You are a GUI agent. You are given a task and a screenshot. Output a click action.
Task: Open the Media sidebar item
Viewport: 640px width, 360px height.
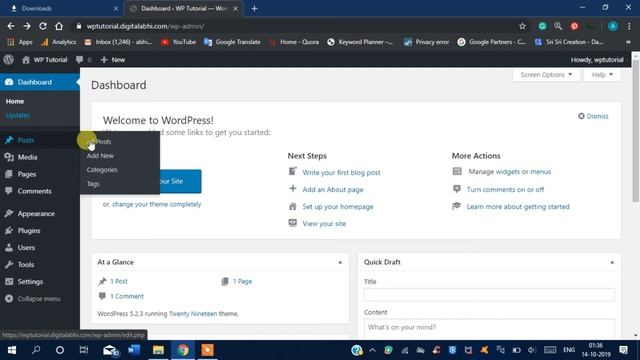point(40,157)
